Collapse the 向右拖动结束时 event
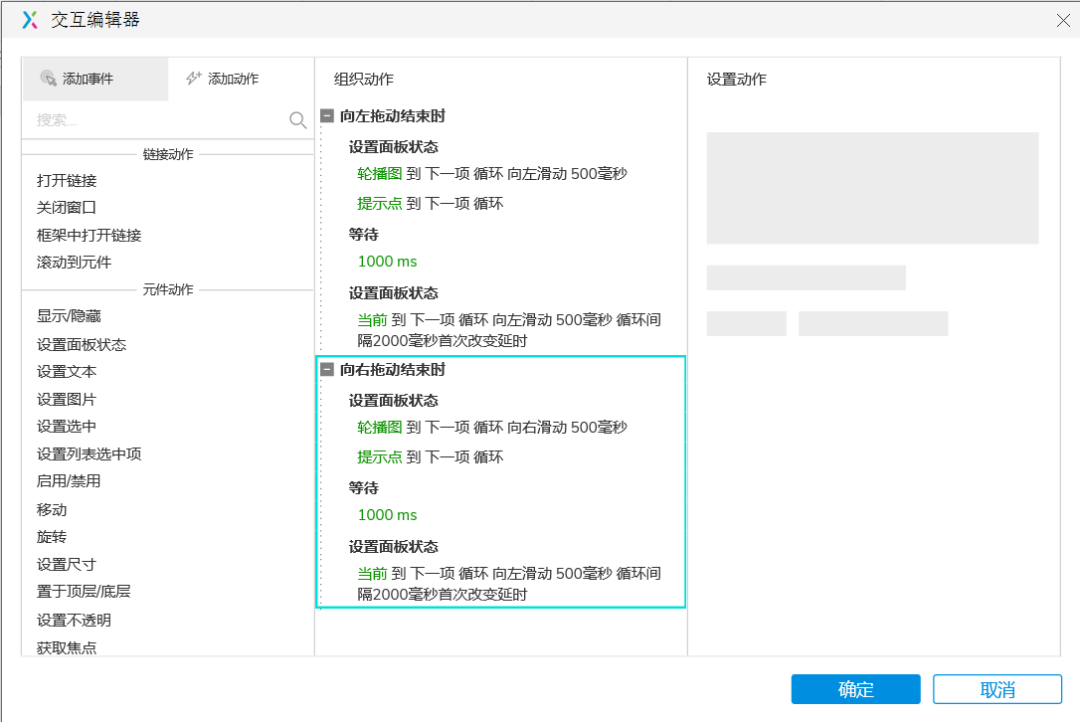The image size is (1080, 722). pos(327,369)
